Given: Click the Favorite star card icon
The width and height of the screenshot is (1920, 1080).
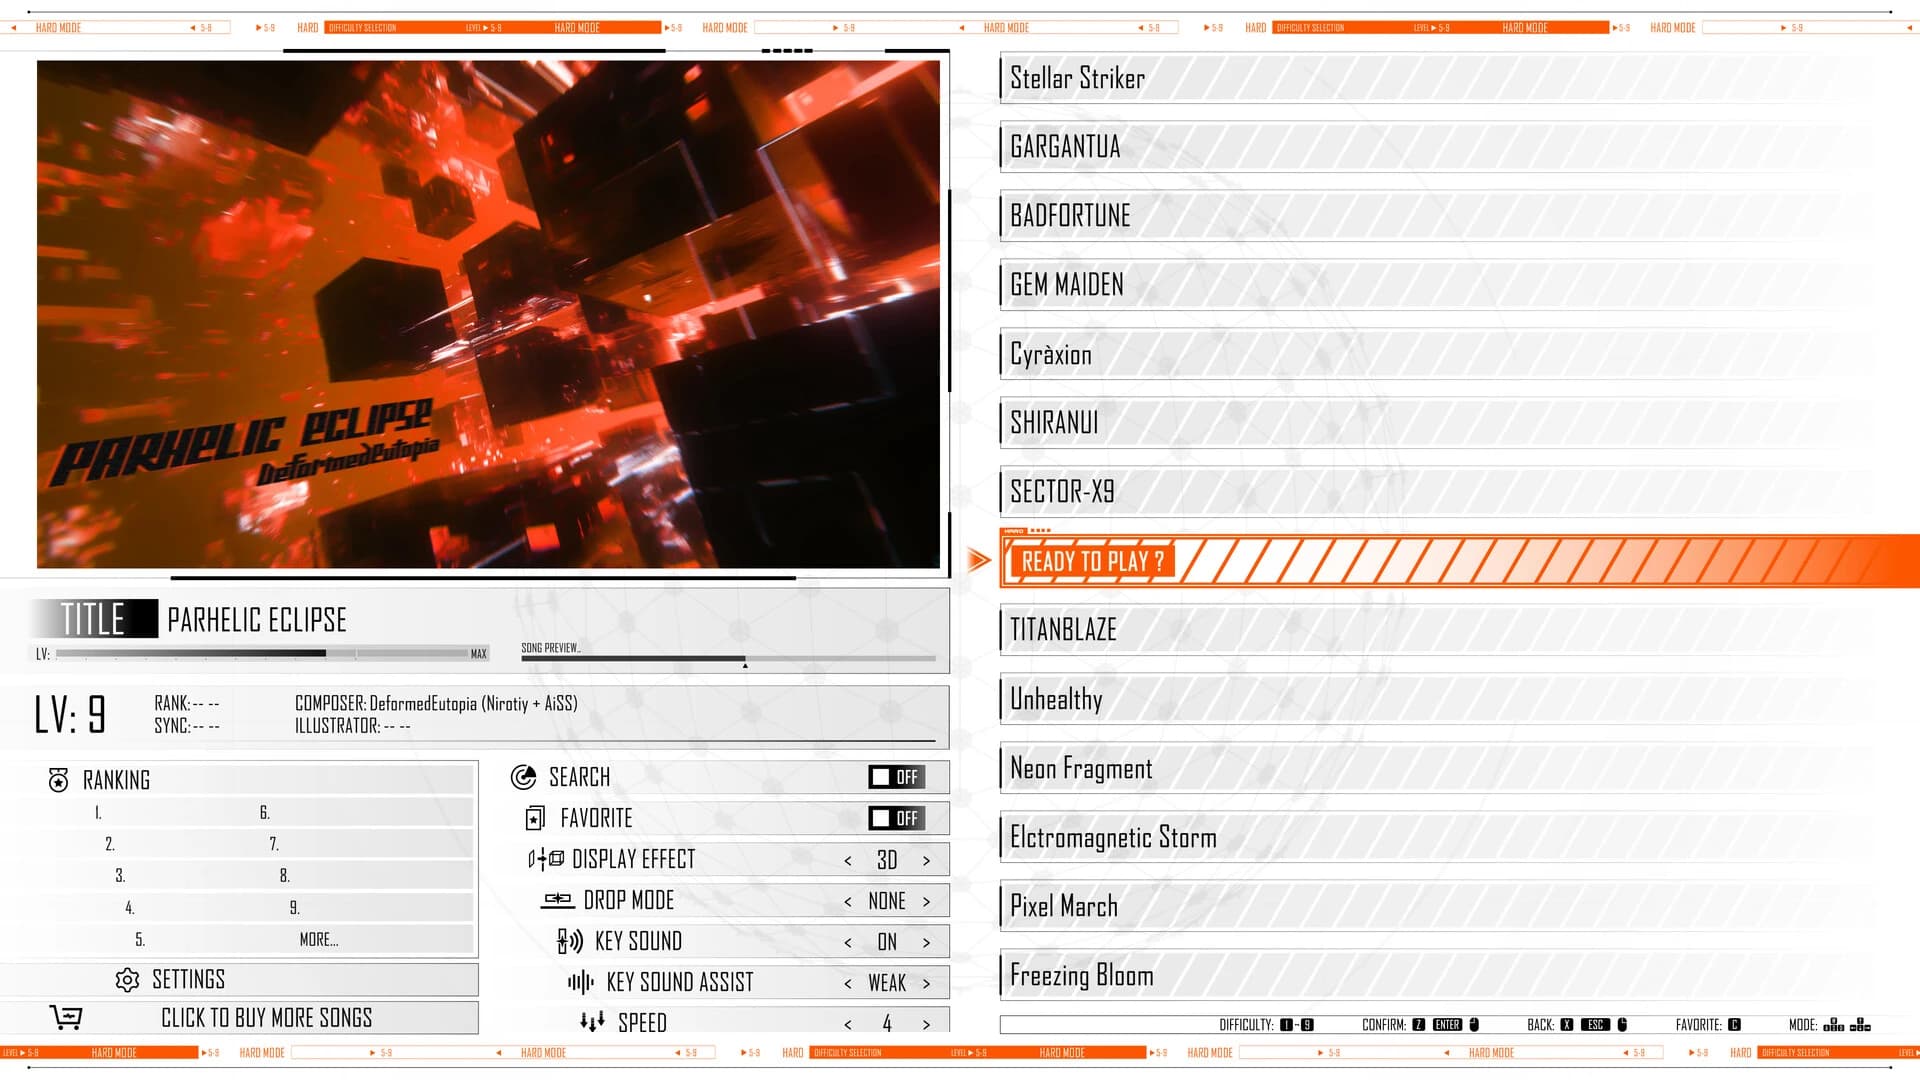Looking at the screenshot, I should 535,818.
